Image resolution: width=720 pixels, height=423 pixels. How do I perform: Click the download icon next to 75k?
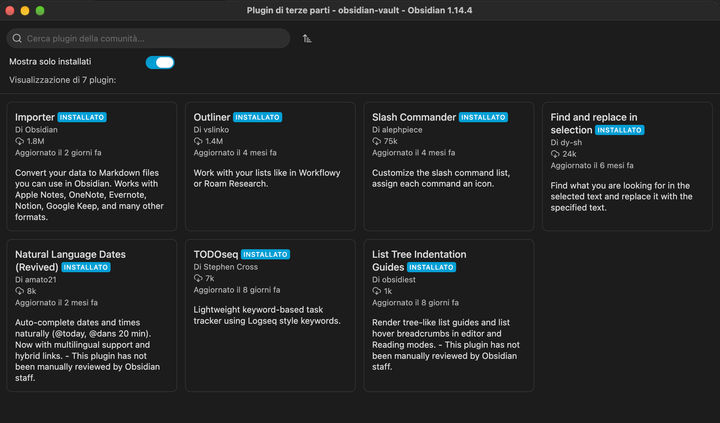click(377, 141)
